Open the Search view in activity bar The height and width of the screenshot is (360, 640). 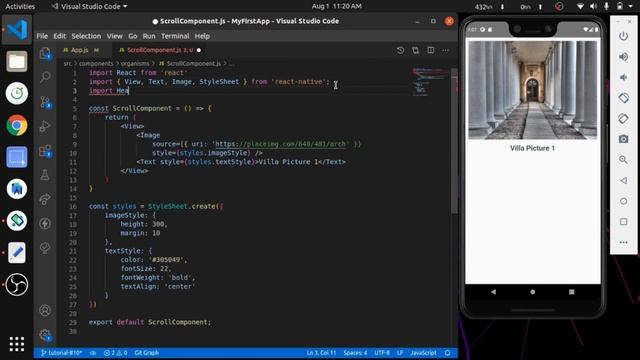pos(45,77)
